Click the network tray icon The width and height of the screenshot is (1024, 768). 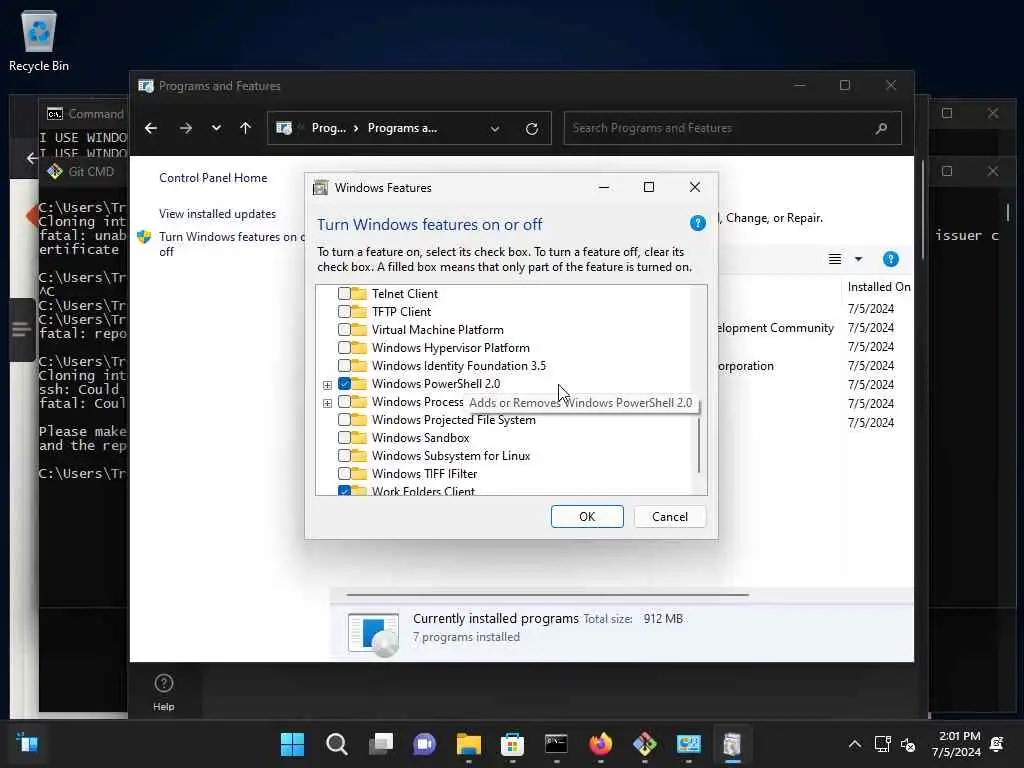[x=882, y=744]
